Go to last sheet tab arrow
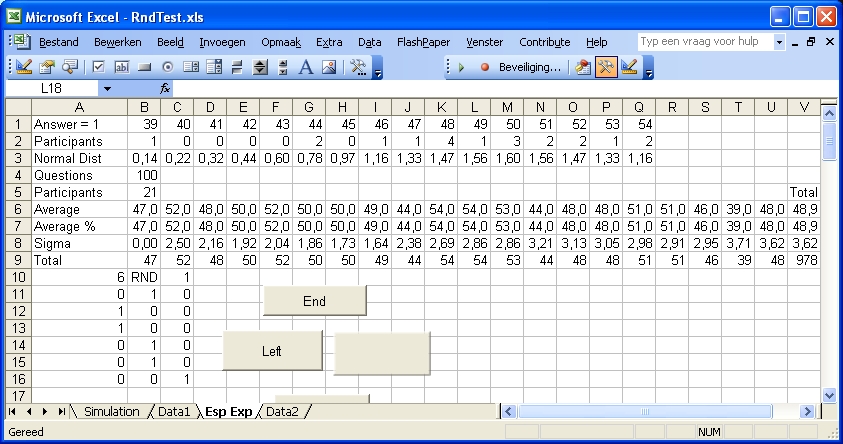 tap(61, 412)
